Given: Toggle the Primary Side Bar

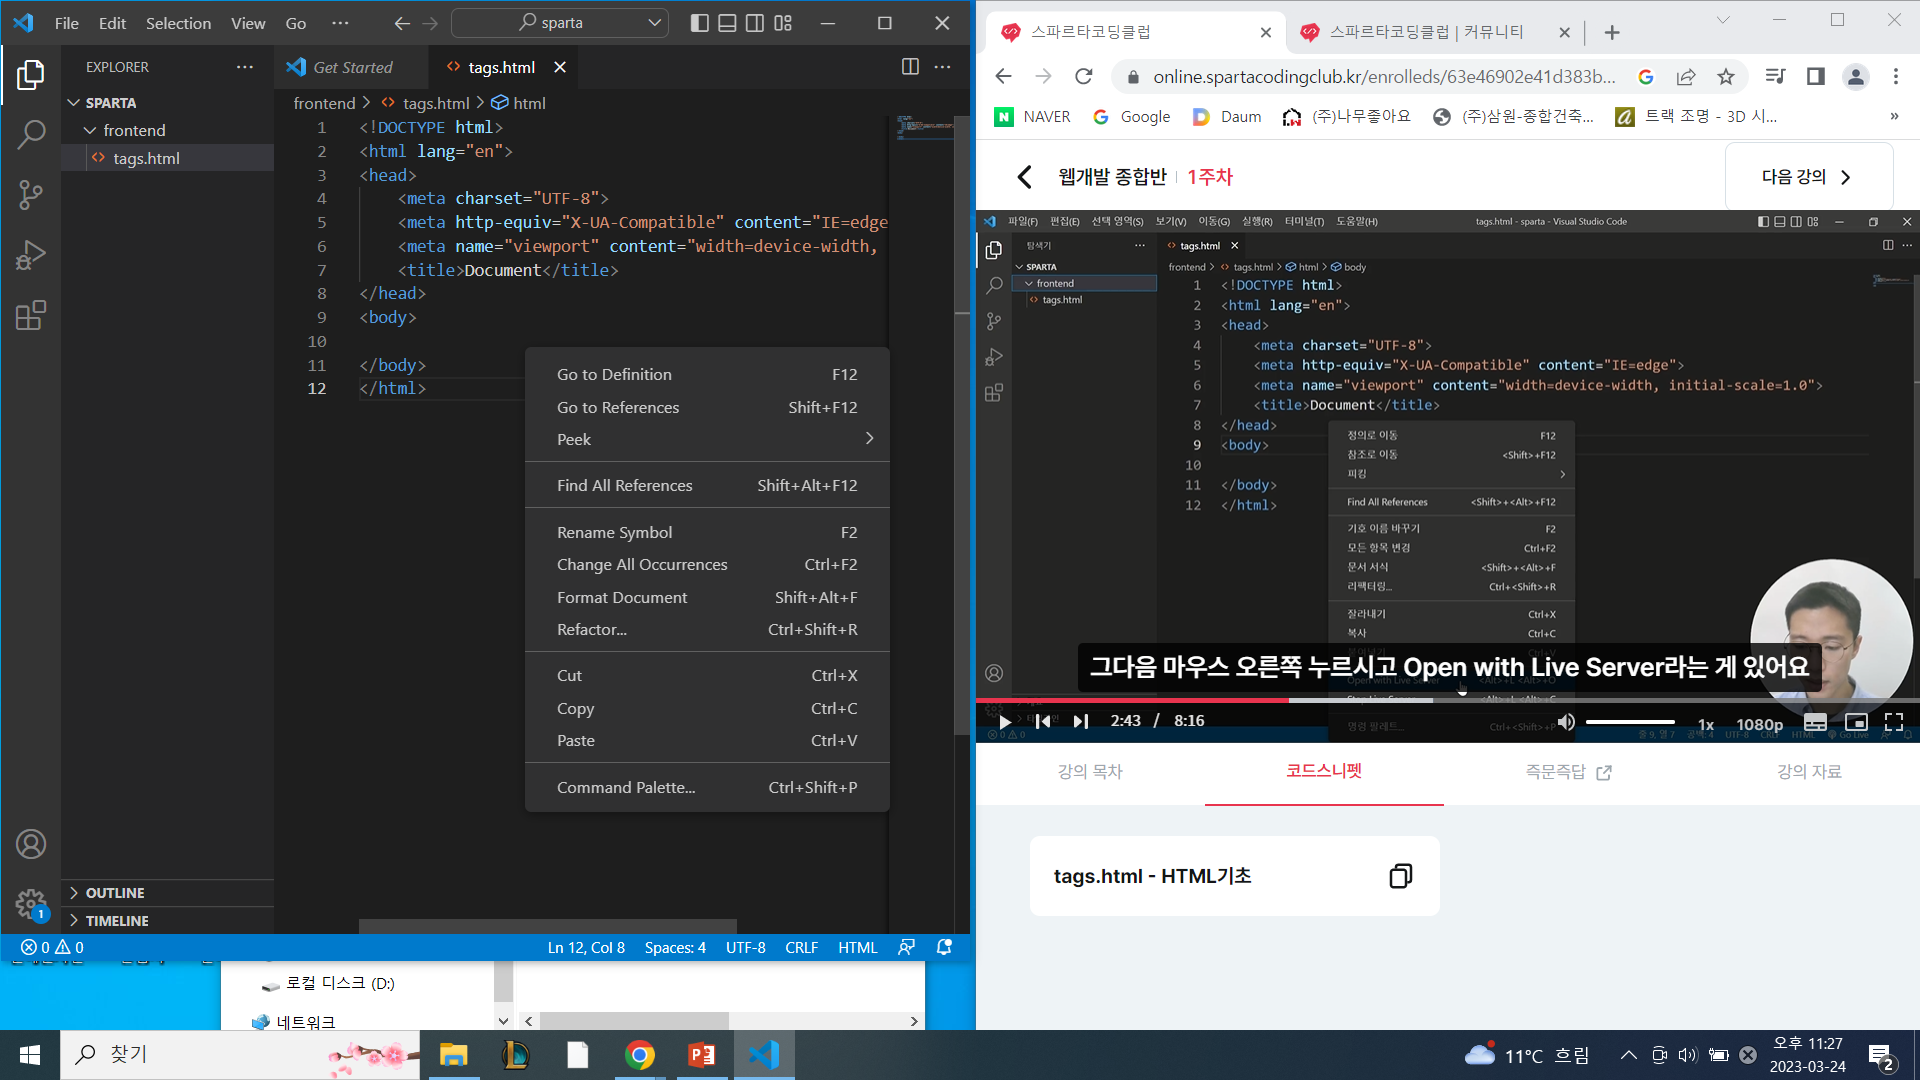Looking at the screenshot, I should [x=700, y=23].
